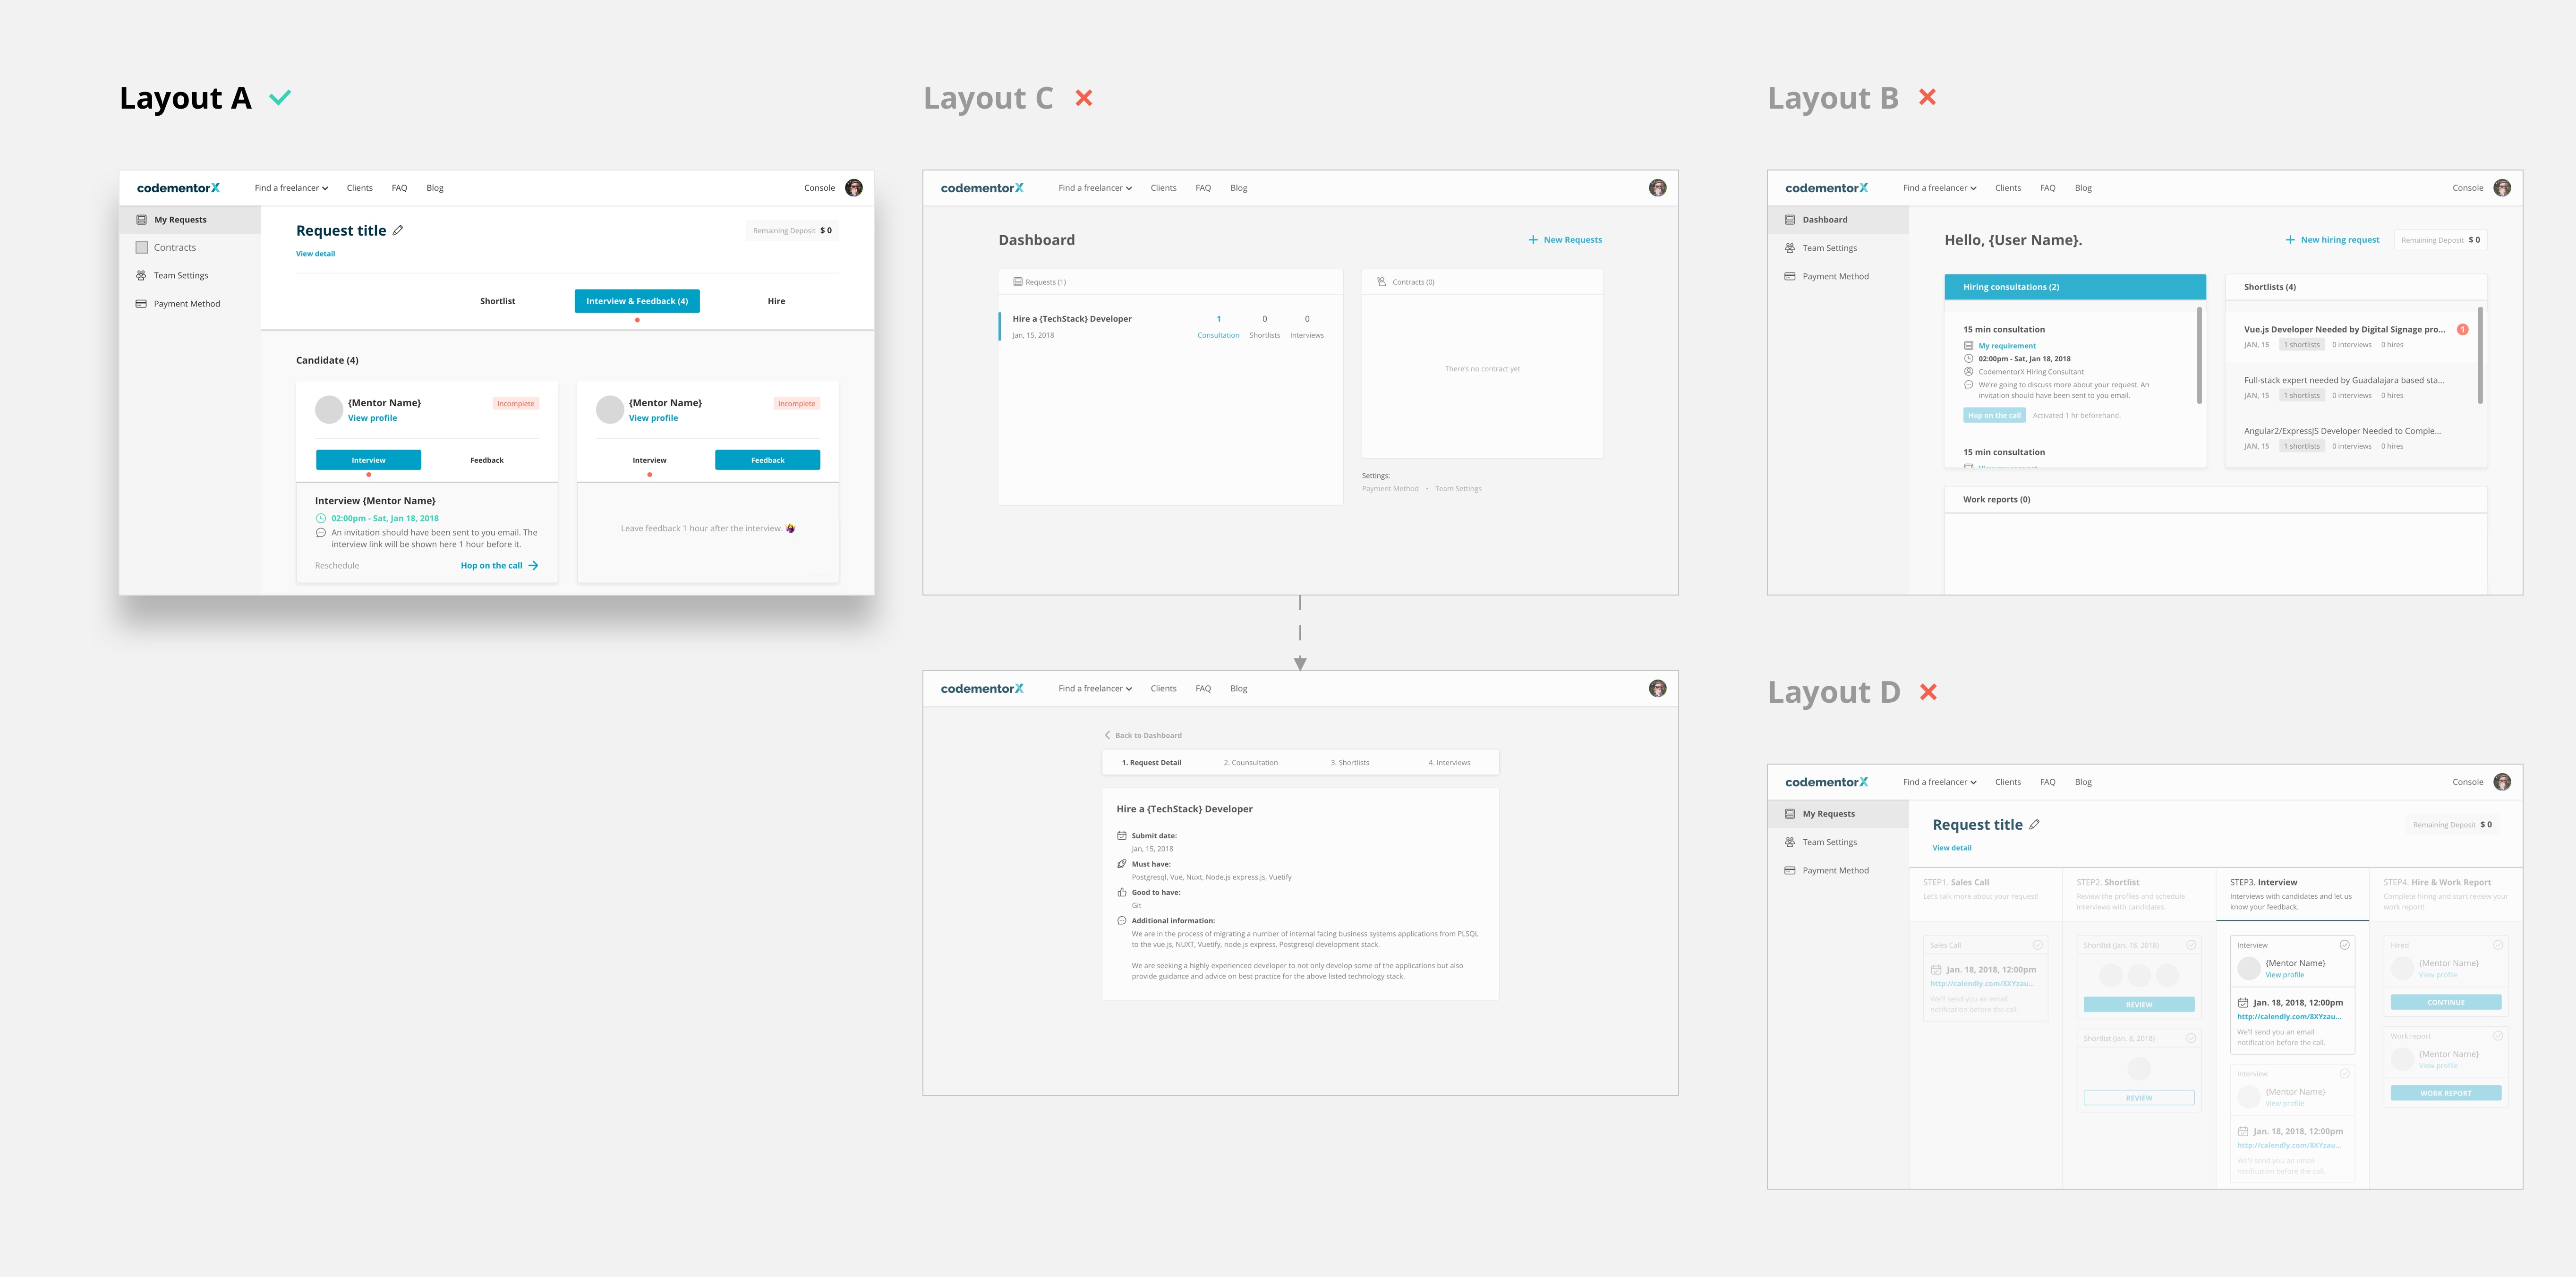Click the Payment Method card icon in Layout A

pyautogui.click(x=141, y=303)
